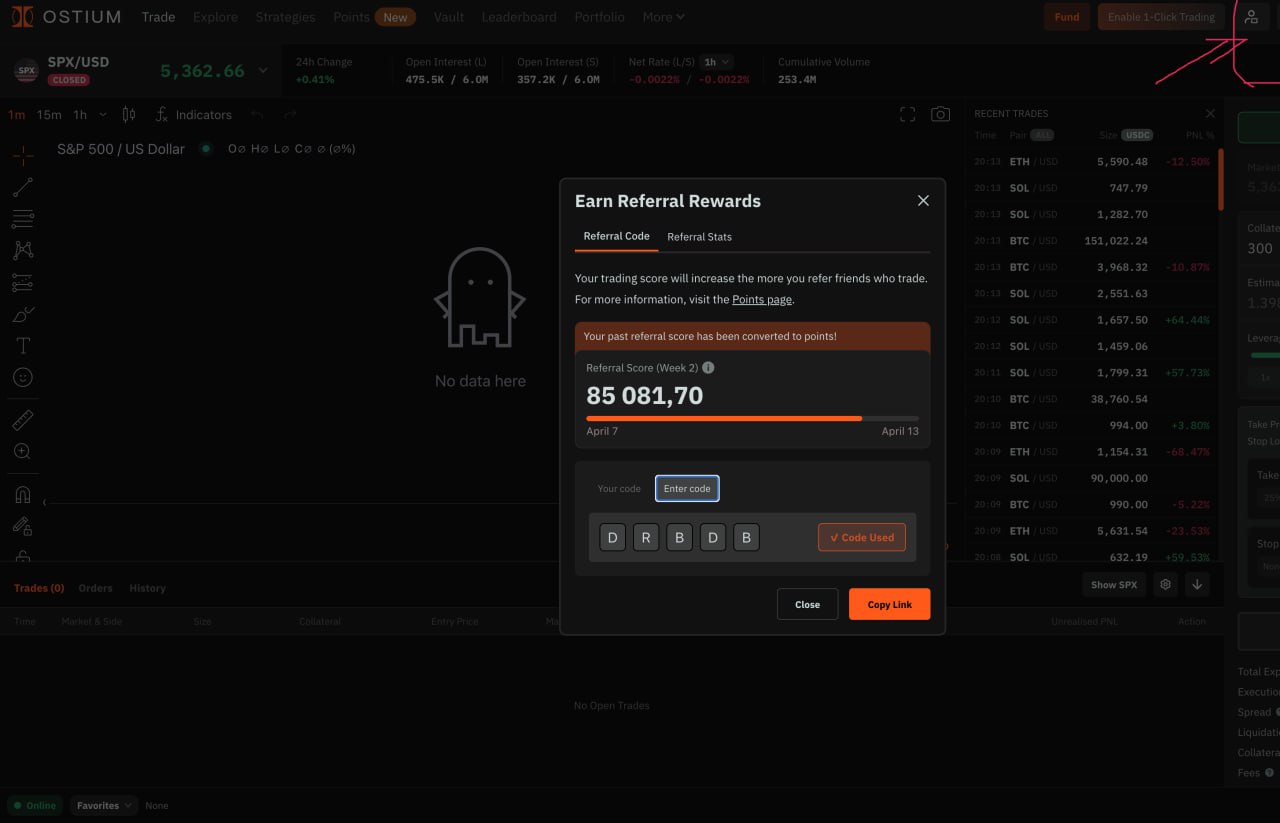The image size is (1280, 823).
Task: Click the SPX pair icon
Action: (26, 71)
